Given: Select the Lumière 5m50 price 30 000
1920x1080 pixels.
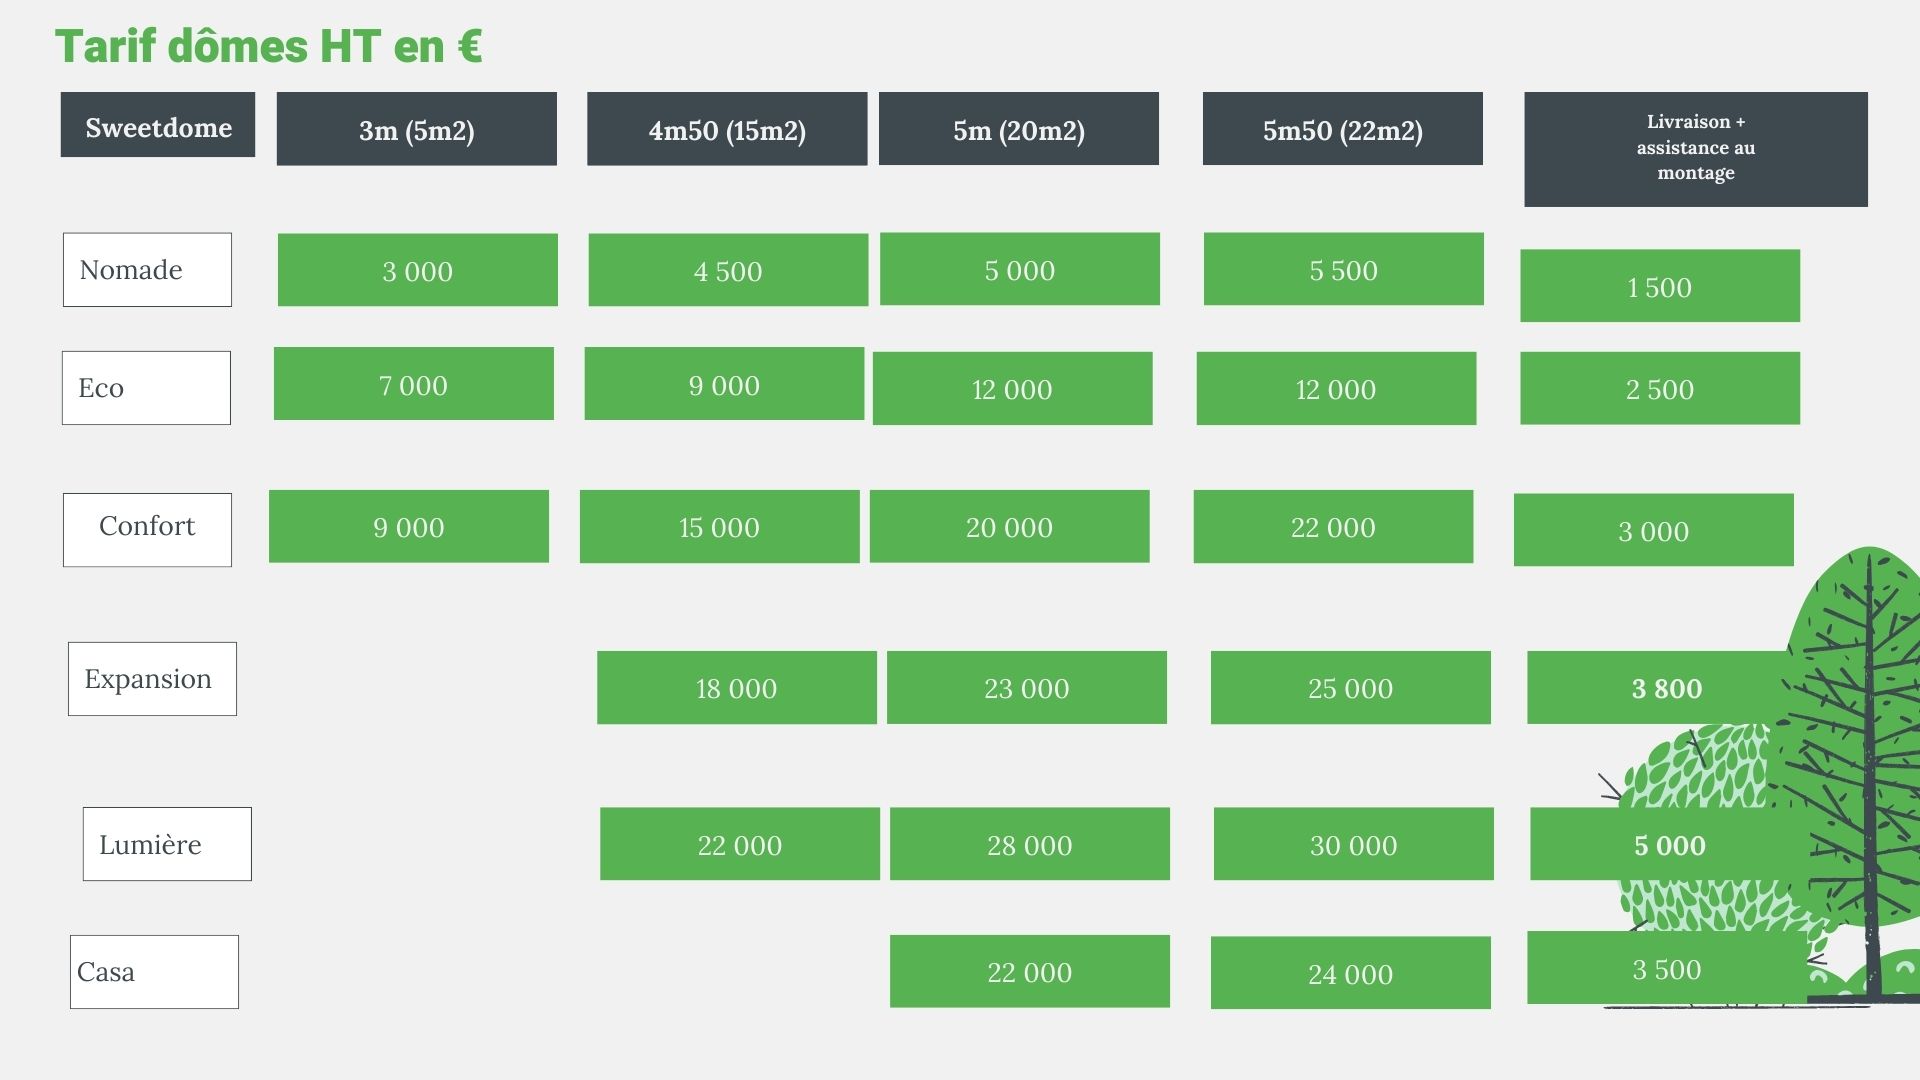Looking at the screenshot, I should (1353, 845).
